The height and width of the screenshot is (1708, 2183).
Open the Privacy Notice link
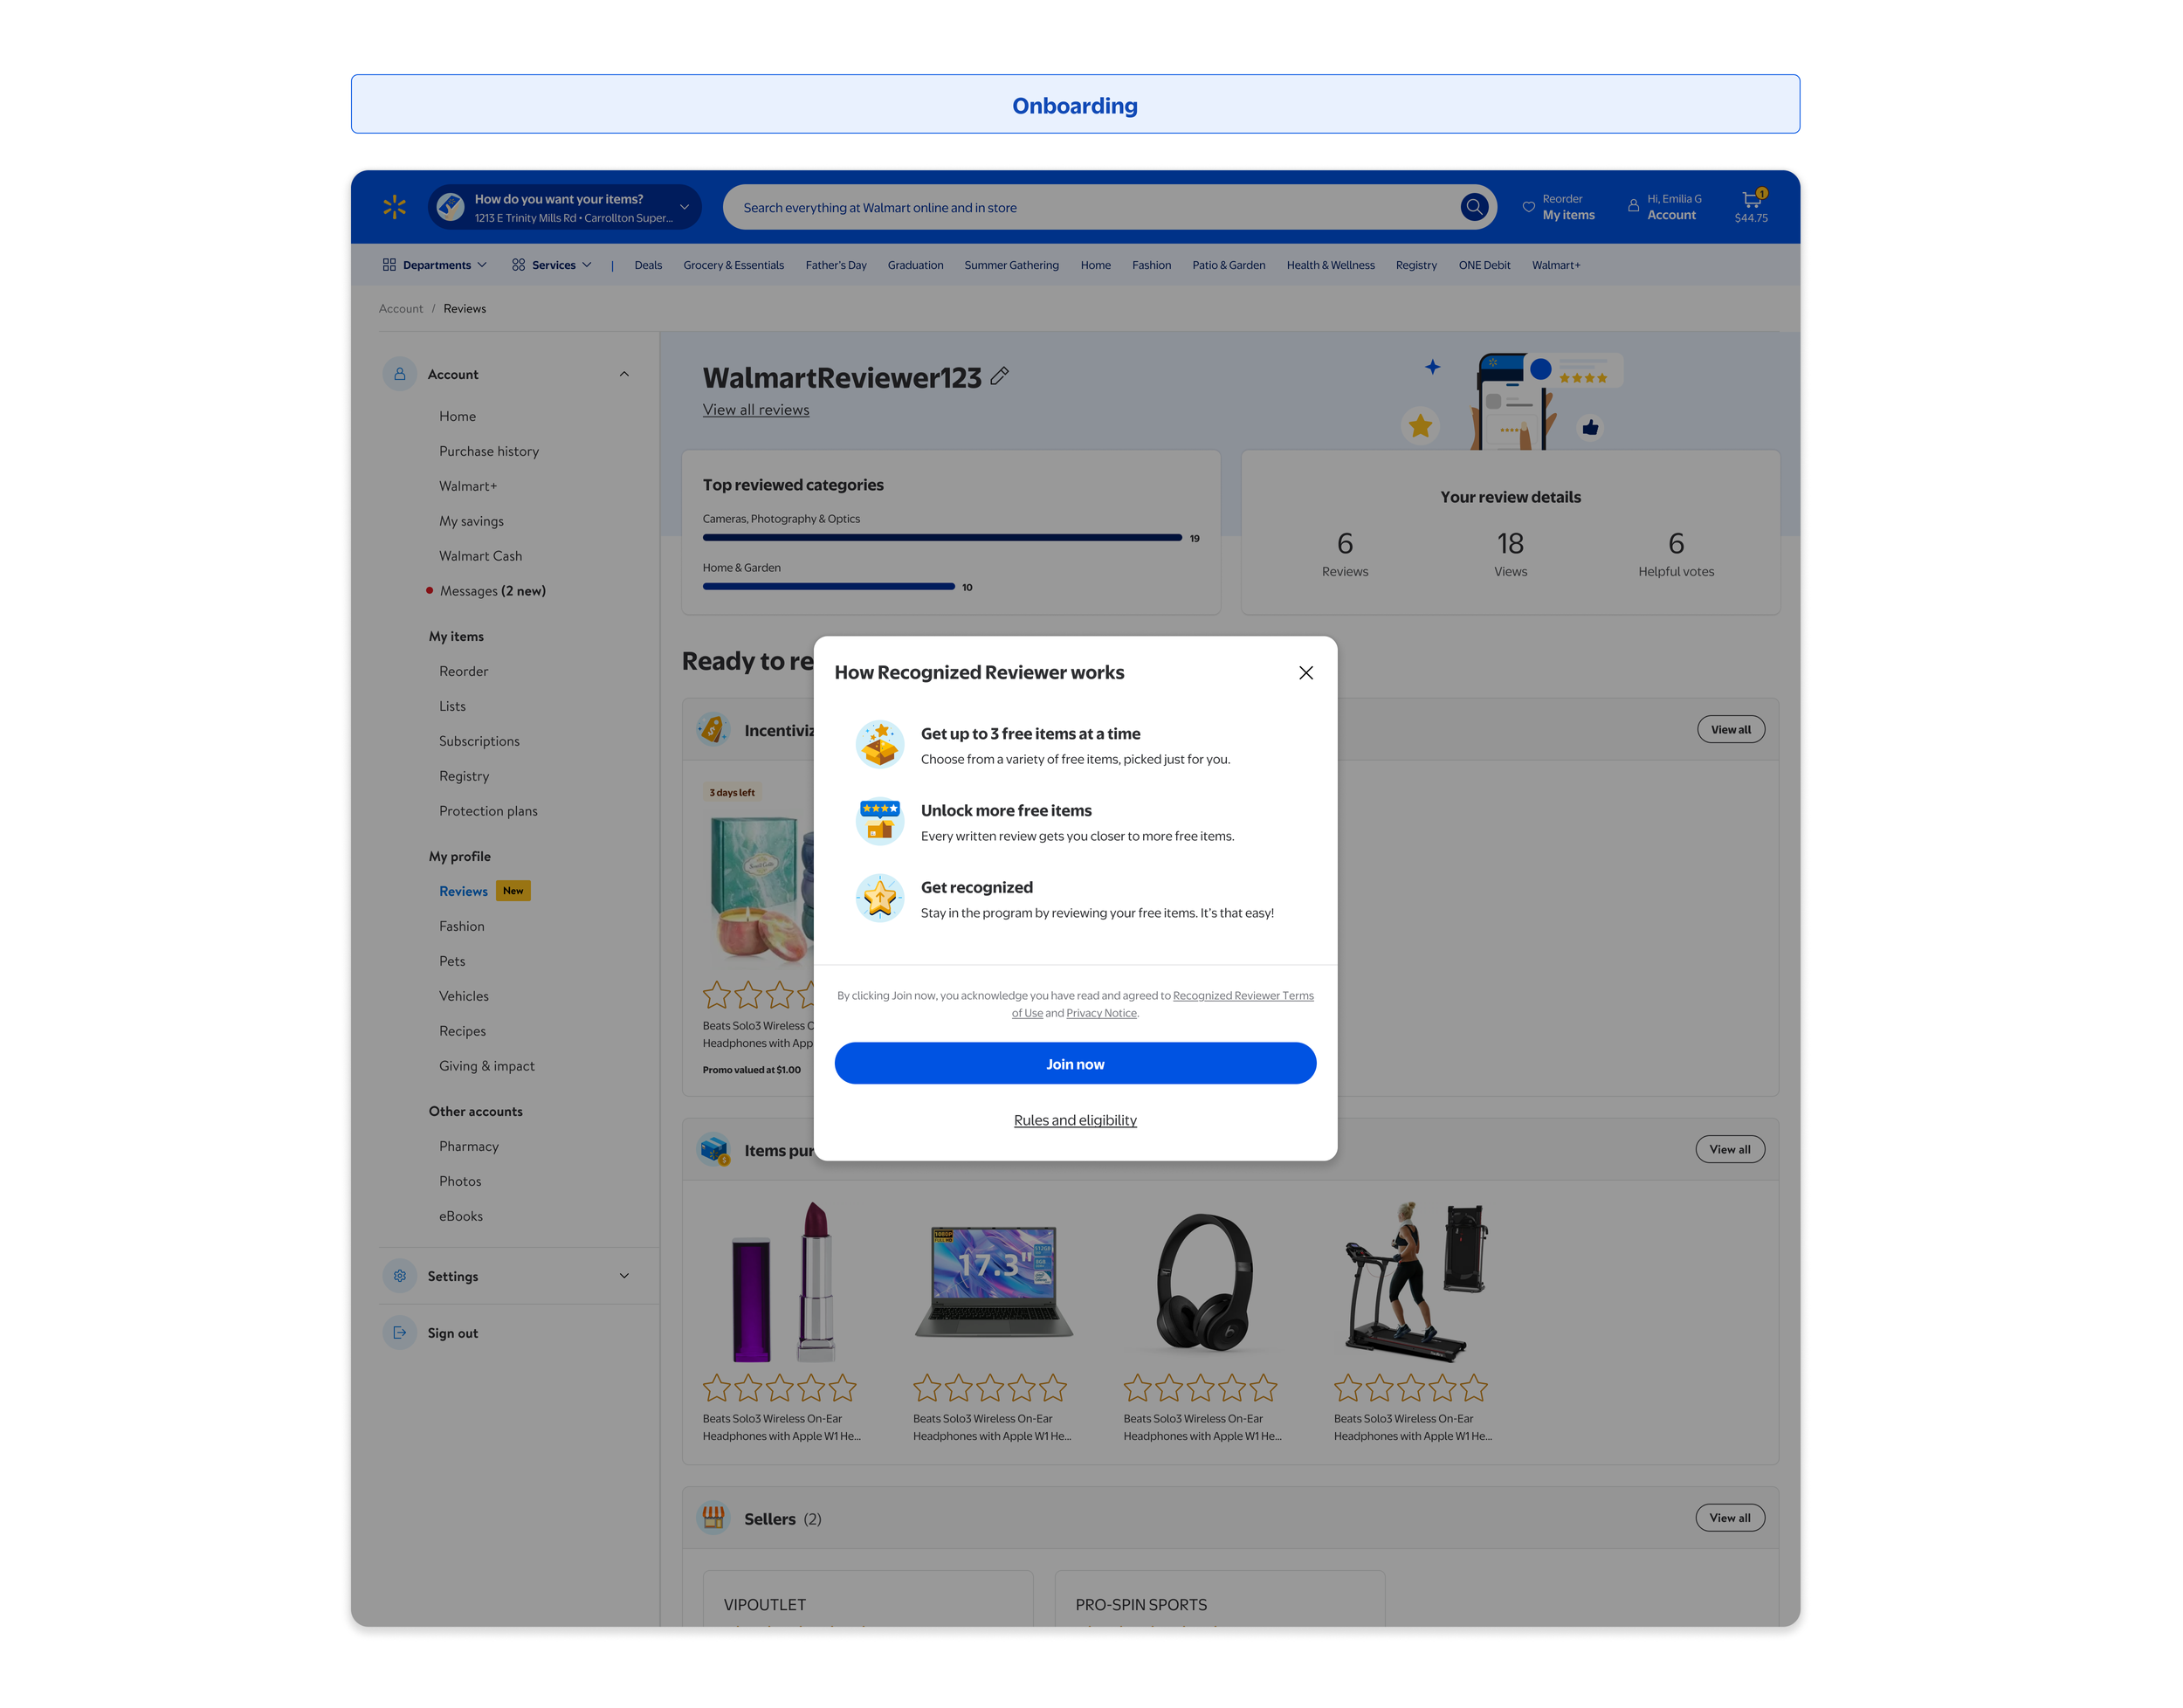pyautogui.click(x=1101, y=1013)
